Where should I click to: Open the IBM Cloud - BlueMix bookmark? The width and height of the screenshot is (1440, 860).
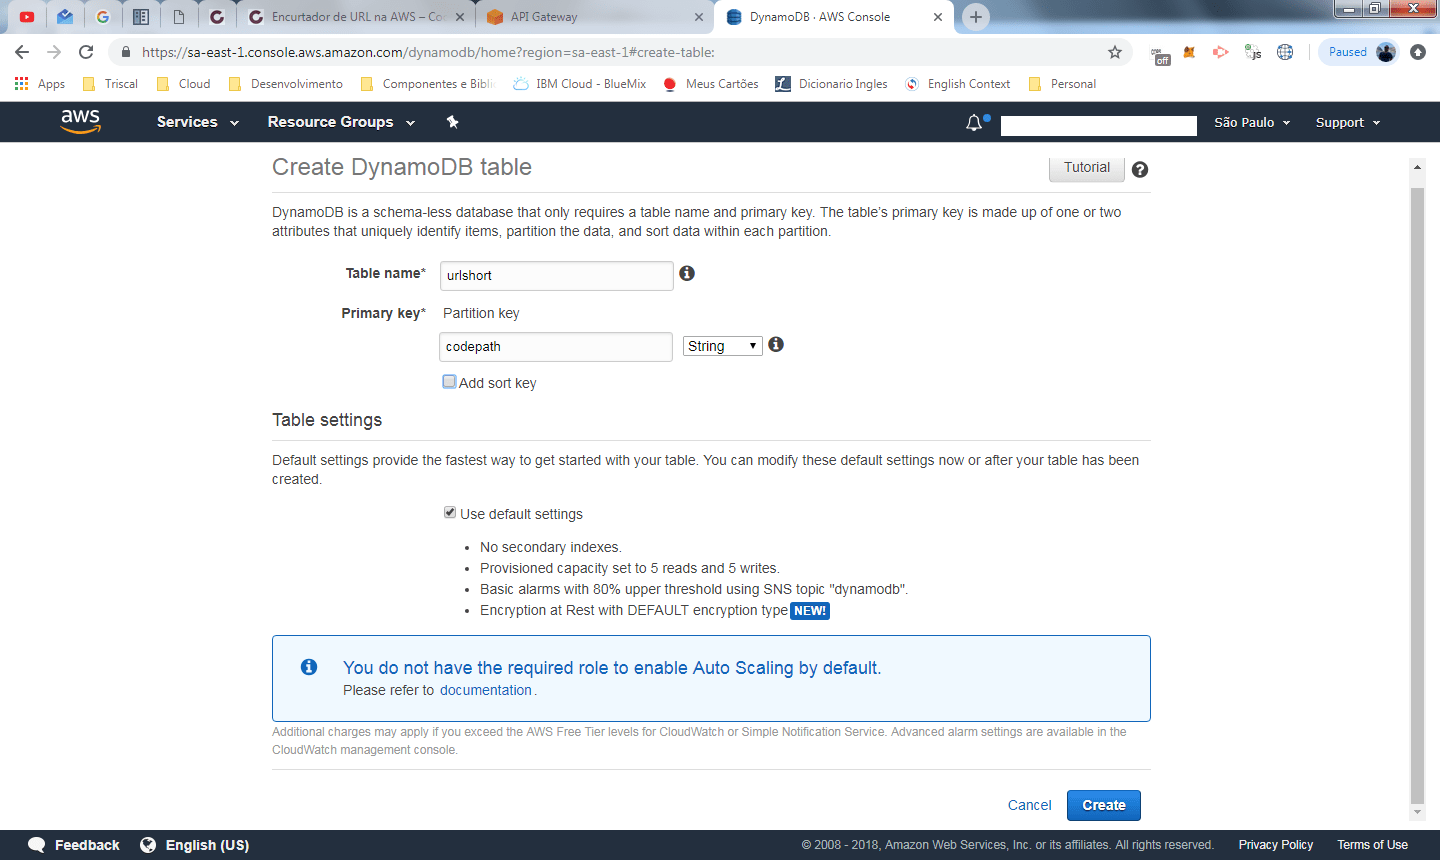point(579,84)
